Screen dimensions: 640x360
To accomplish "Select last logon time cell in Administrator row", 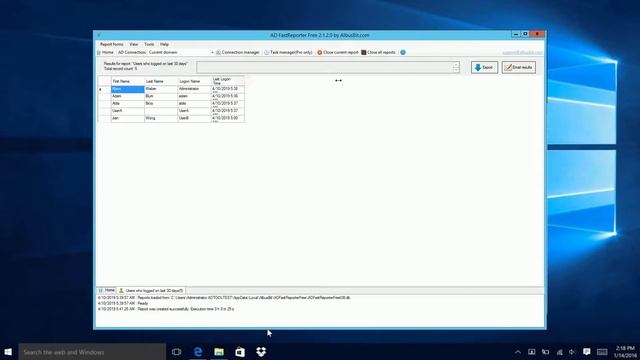I will (x=228, y=89).
